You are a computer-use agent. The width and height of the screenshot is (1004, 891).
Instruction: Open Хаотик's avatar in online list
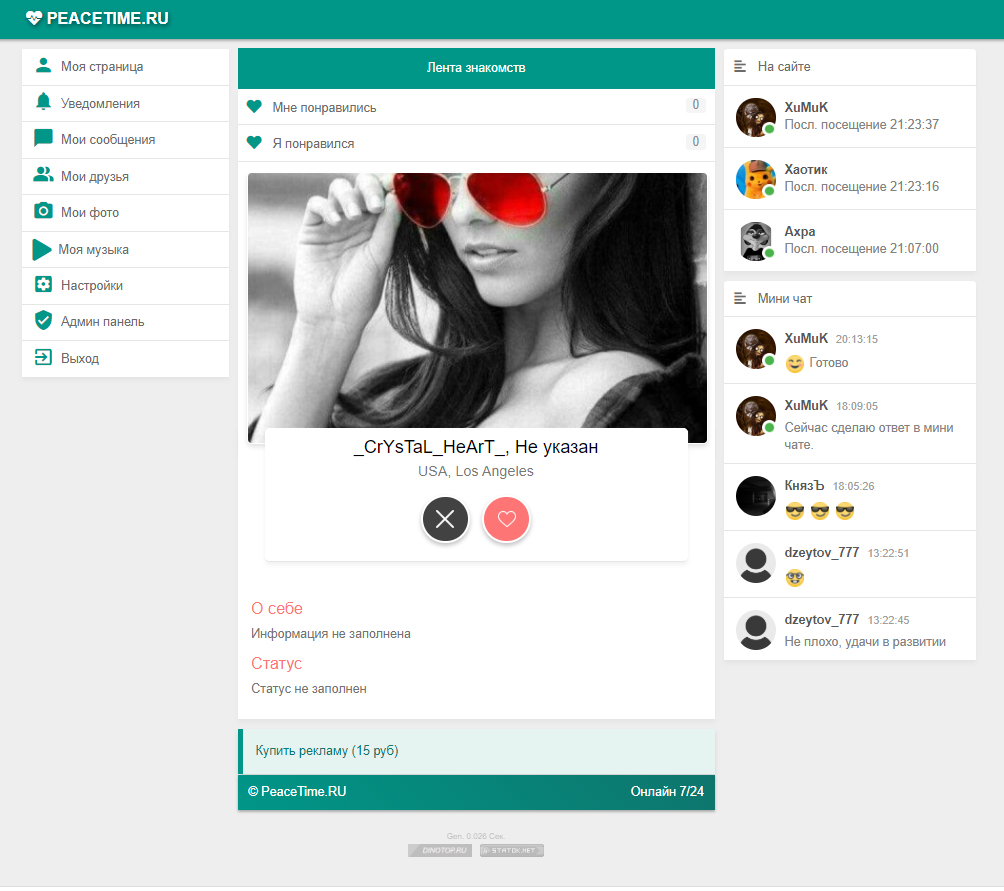point(756,179)
